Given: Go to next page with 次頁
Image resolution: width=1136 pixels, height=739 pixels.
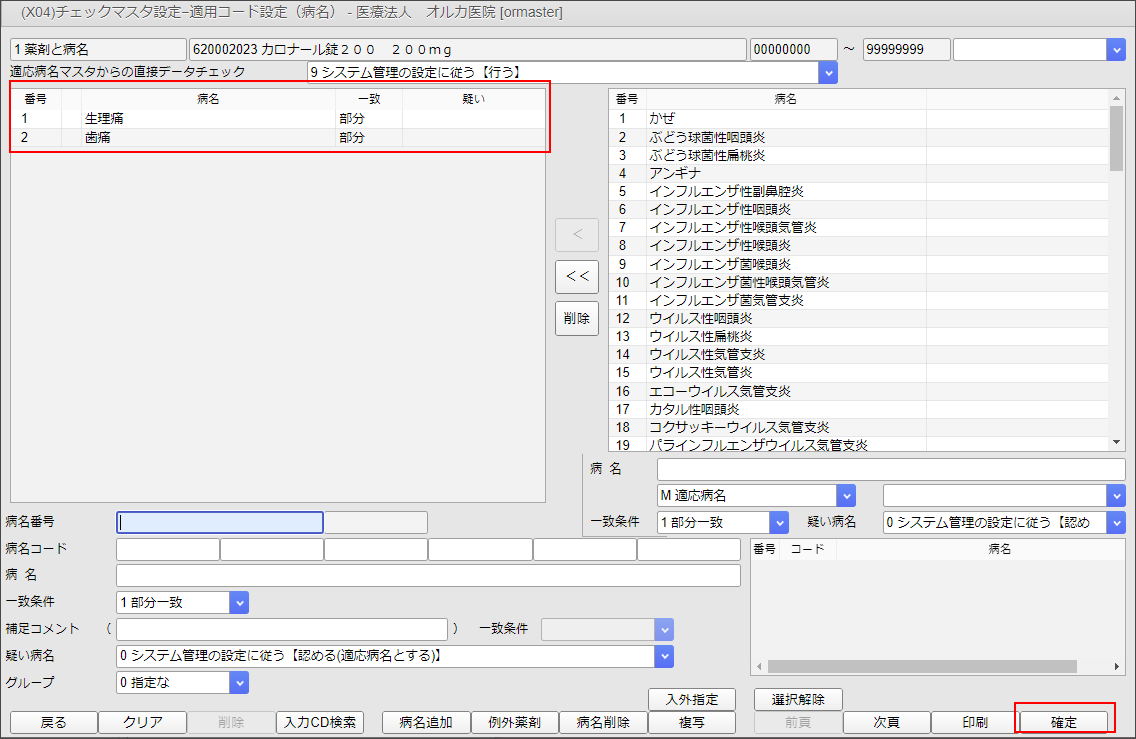Looking at the screenshot, I should (886, 722).
